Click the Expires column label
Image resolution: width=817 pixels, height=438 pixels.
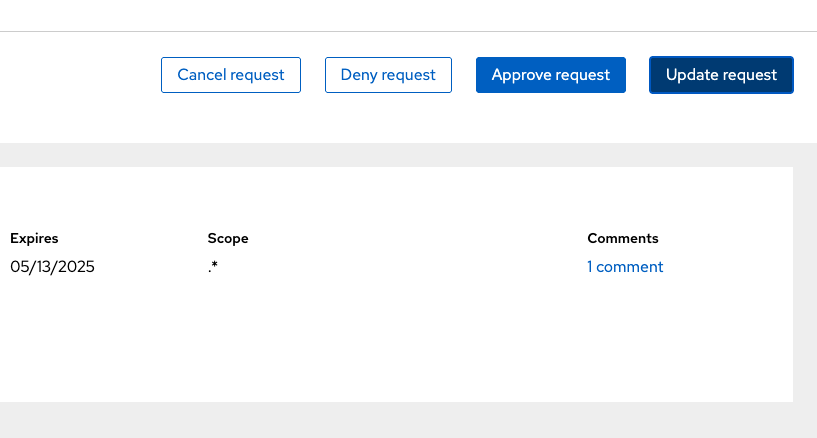click(34, 239)
